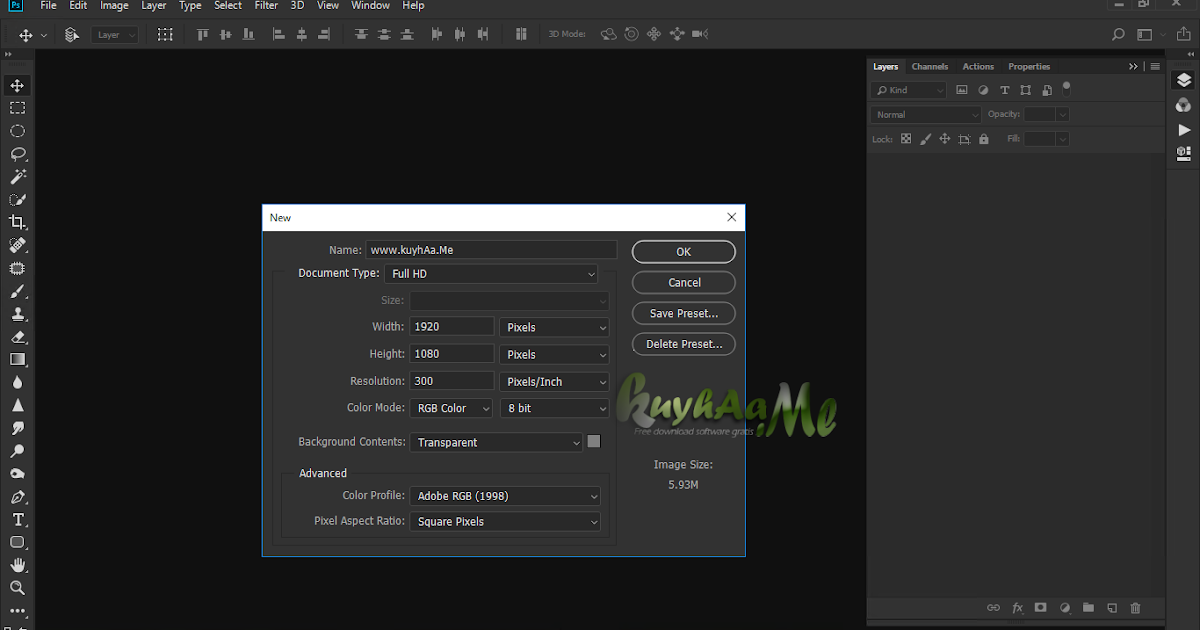Open the Document Type dropdown
The image size is (1200, 630).
pyautogui.click(x=491, y=273)
